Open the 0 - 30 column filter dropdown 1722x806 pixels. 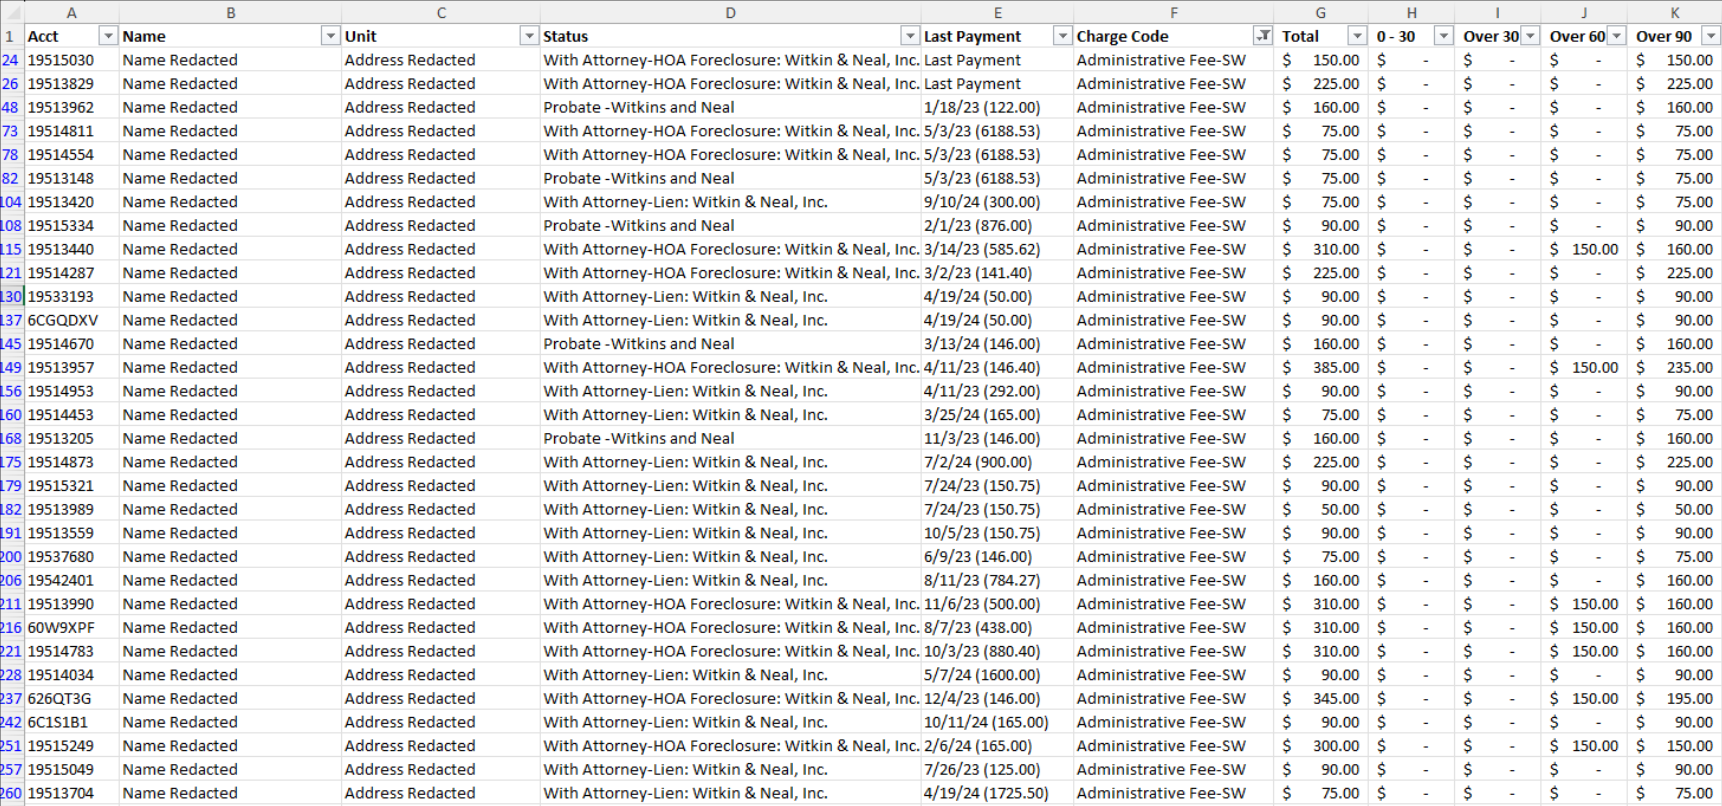point(1443,36)
